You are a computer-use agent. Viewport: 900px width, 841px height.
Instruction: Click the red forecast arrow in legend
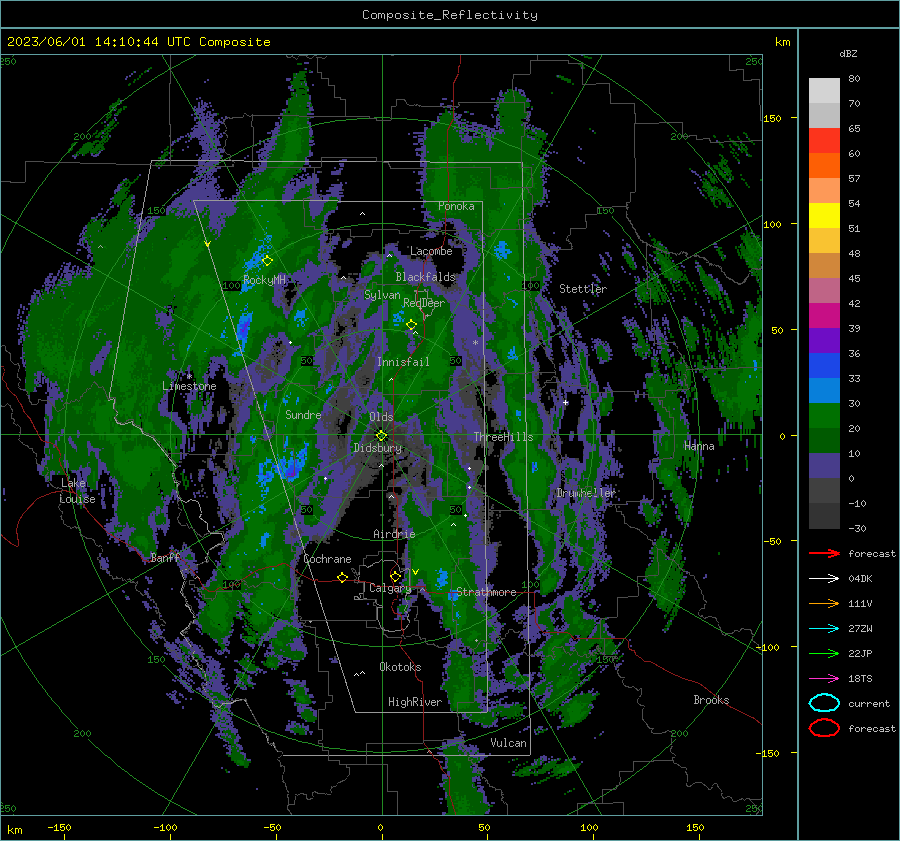point(824,553)
